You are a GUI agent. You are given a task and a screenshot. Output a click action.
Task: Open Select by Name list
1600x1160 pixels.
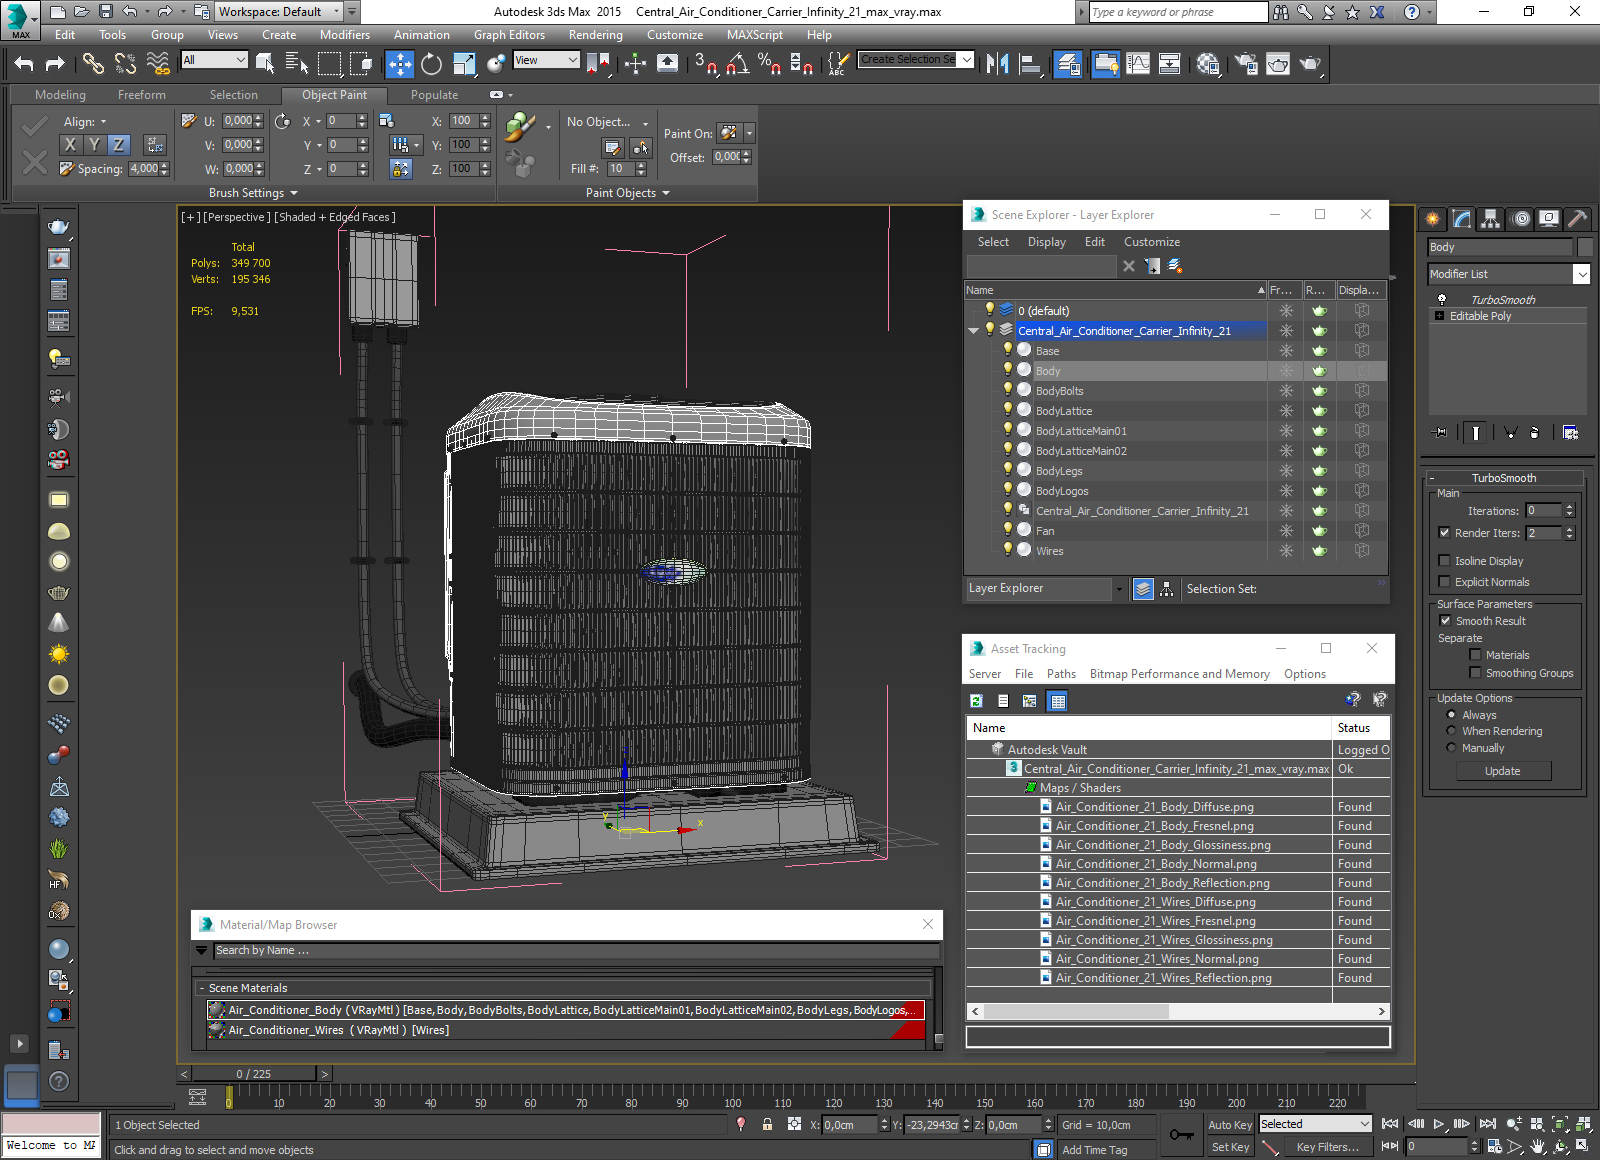click(x=297, y=64)
